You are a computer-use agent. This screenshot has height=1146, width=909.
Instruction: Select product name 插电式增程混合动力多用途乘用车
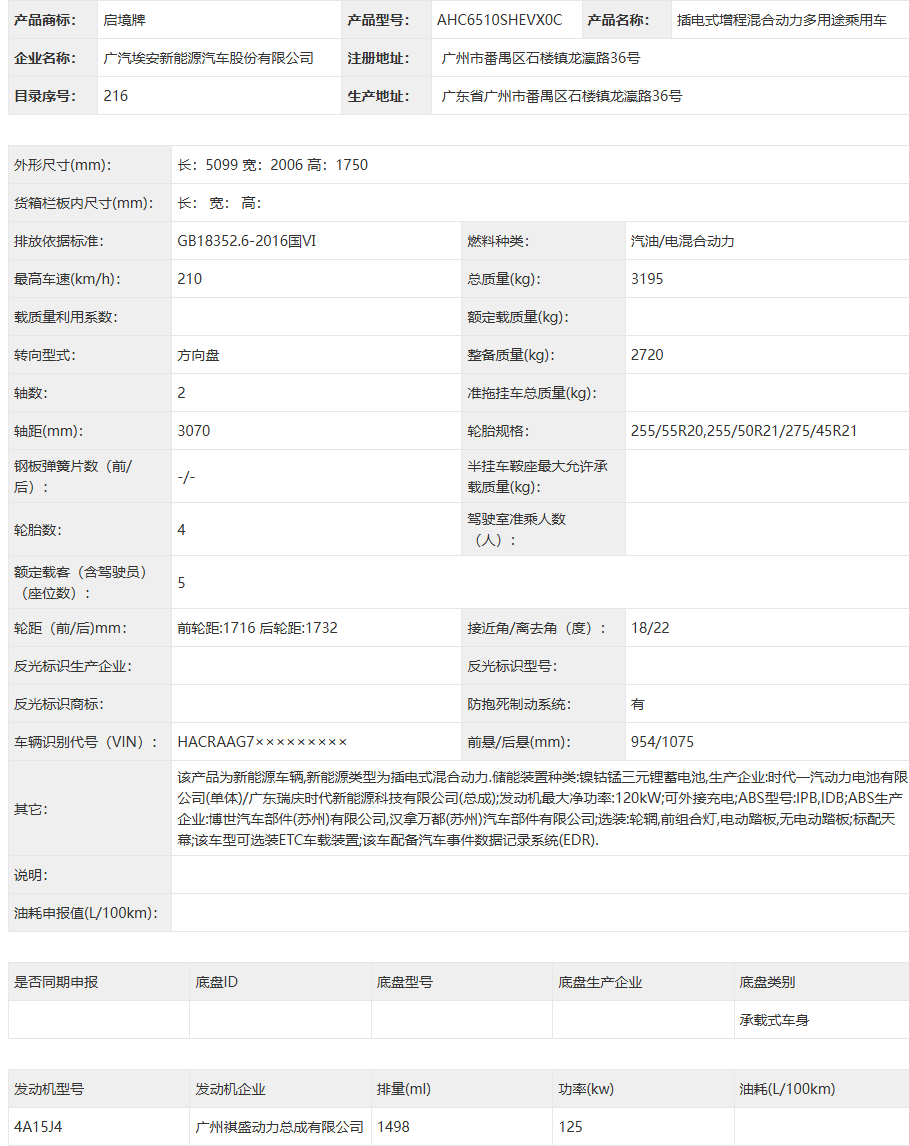[x=781, y=20]
